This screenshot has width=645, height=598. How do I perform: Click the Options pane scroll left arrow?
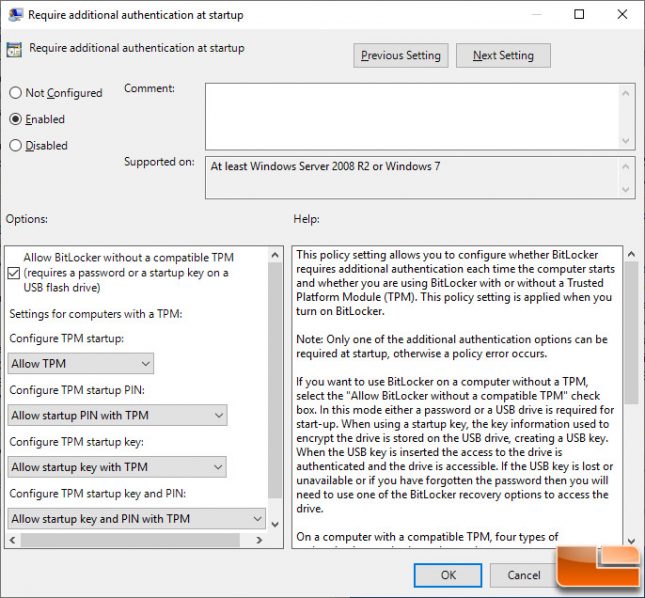click(12, 540)
